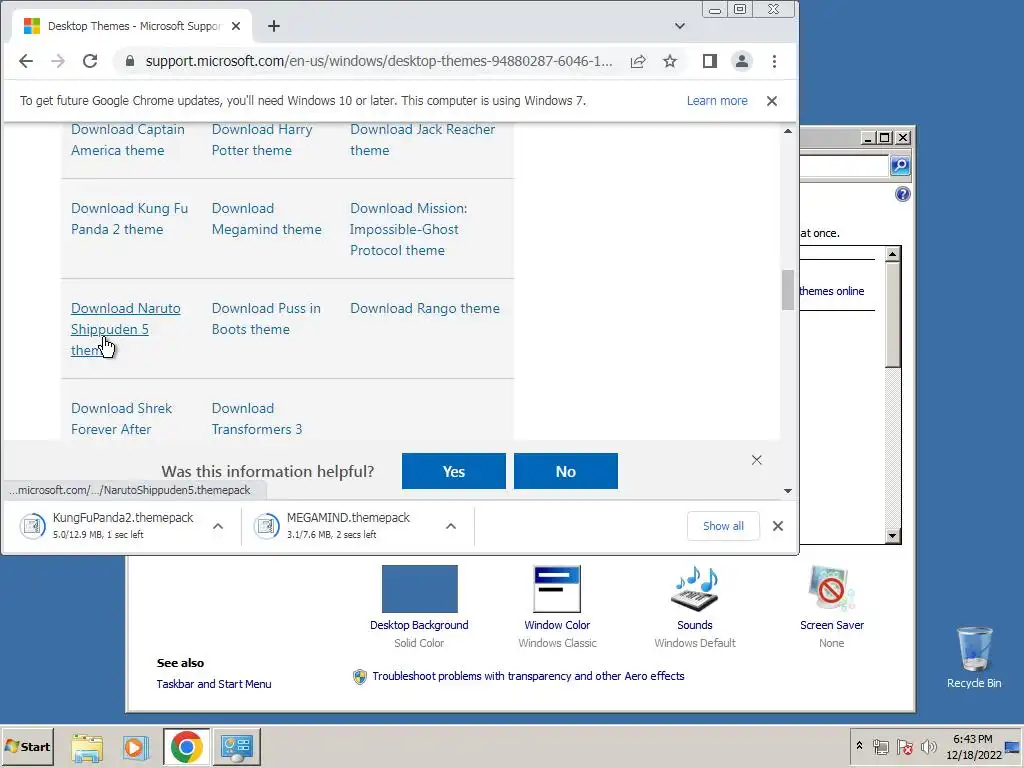Click the page scrollbar's down arrow
The image size is (1024, 768).
pos(788,490)
